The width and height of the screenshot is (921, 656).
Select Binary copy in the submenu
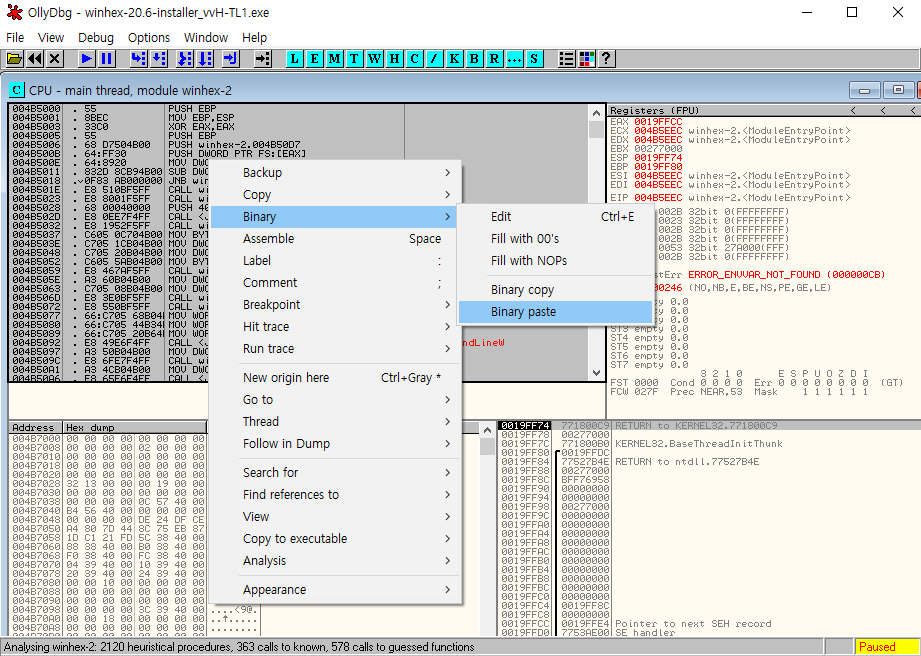click(x=555, y=290)
